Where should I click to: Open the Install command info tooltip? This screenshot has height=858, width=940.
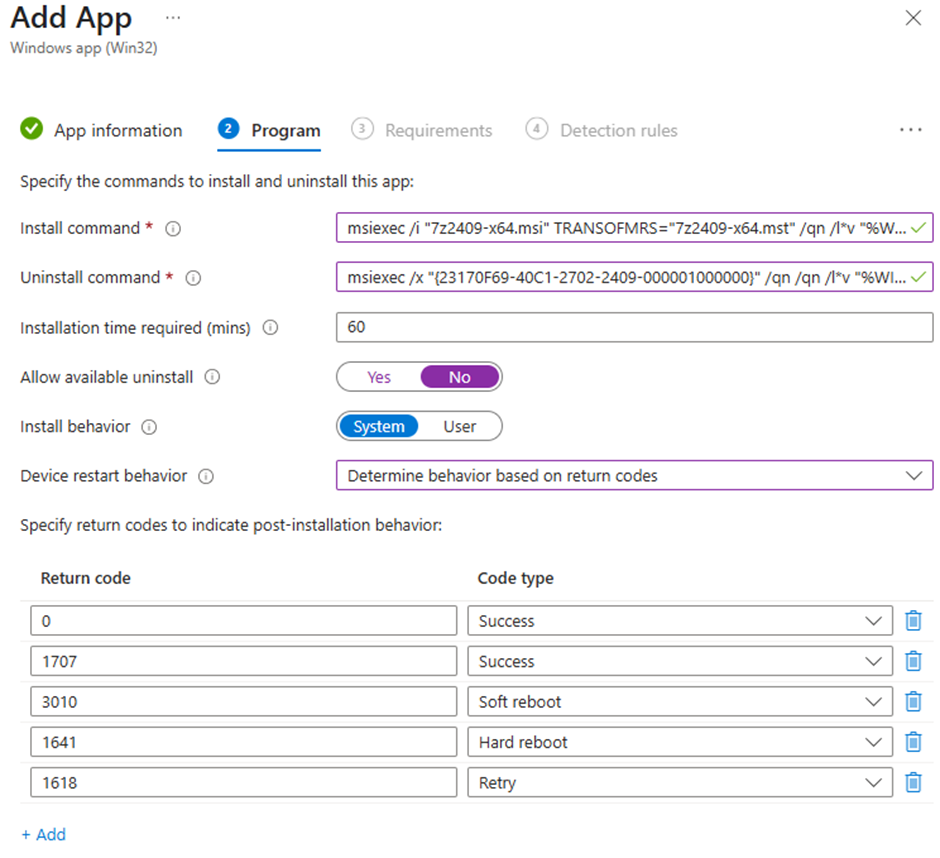[173, 228]
